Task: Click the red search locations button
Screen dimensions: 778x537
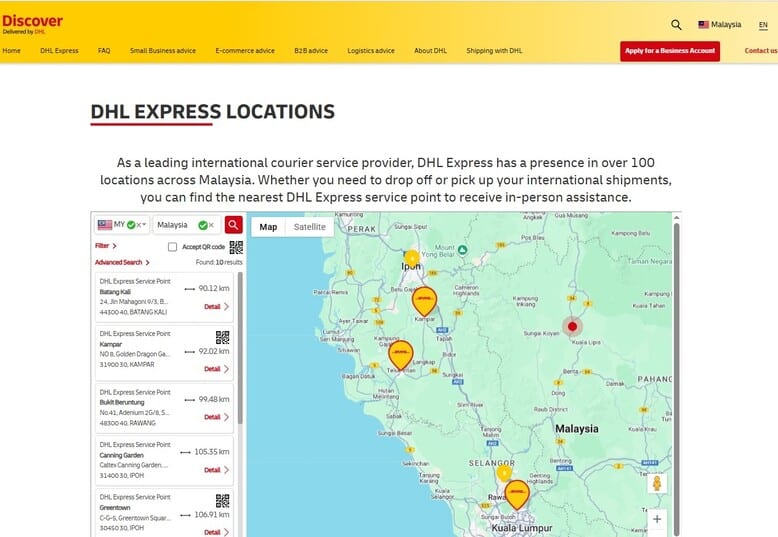Action: (233, 225)
